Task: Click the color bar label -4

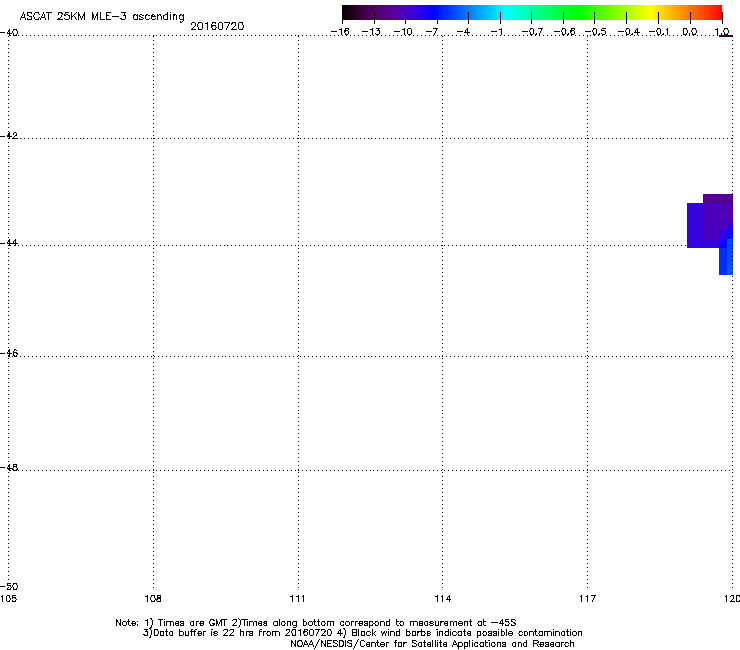Action: coord(463,32)
